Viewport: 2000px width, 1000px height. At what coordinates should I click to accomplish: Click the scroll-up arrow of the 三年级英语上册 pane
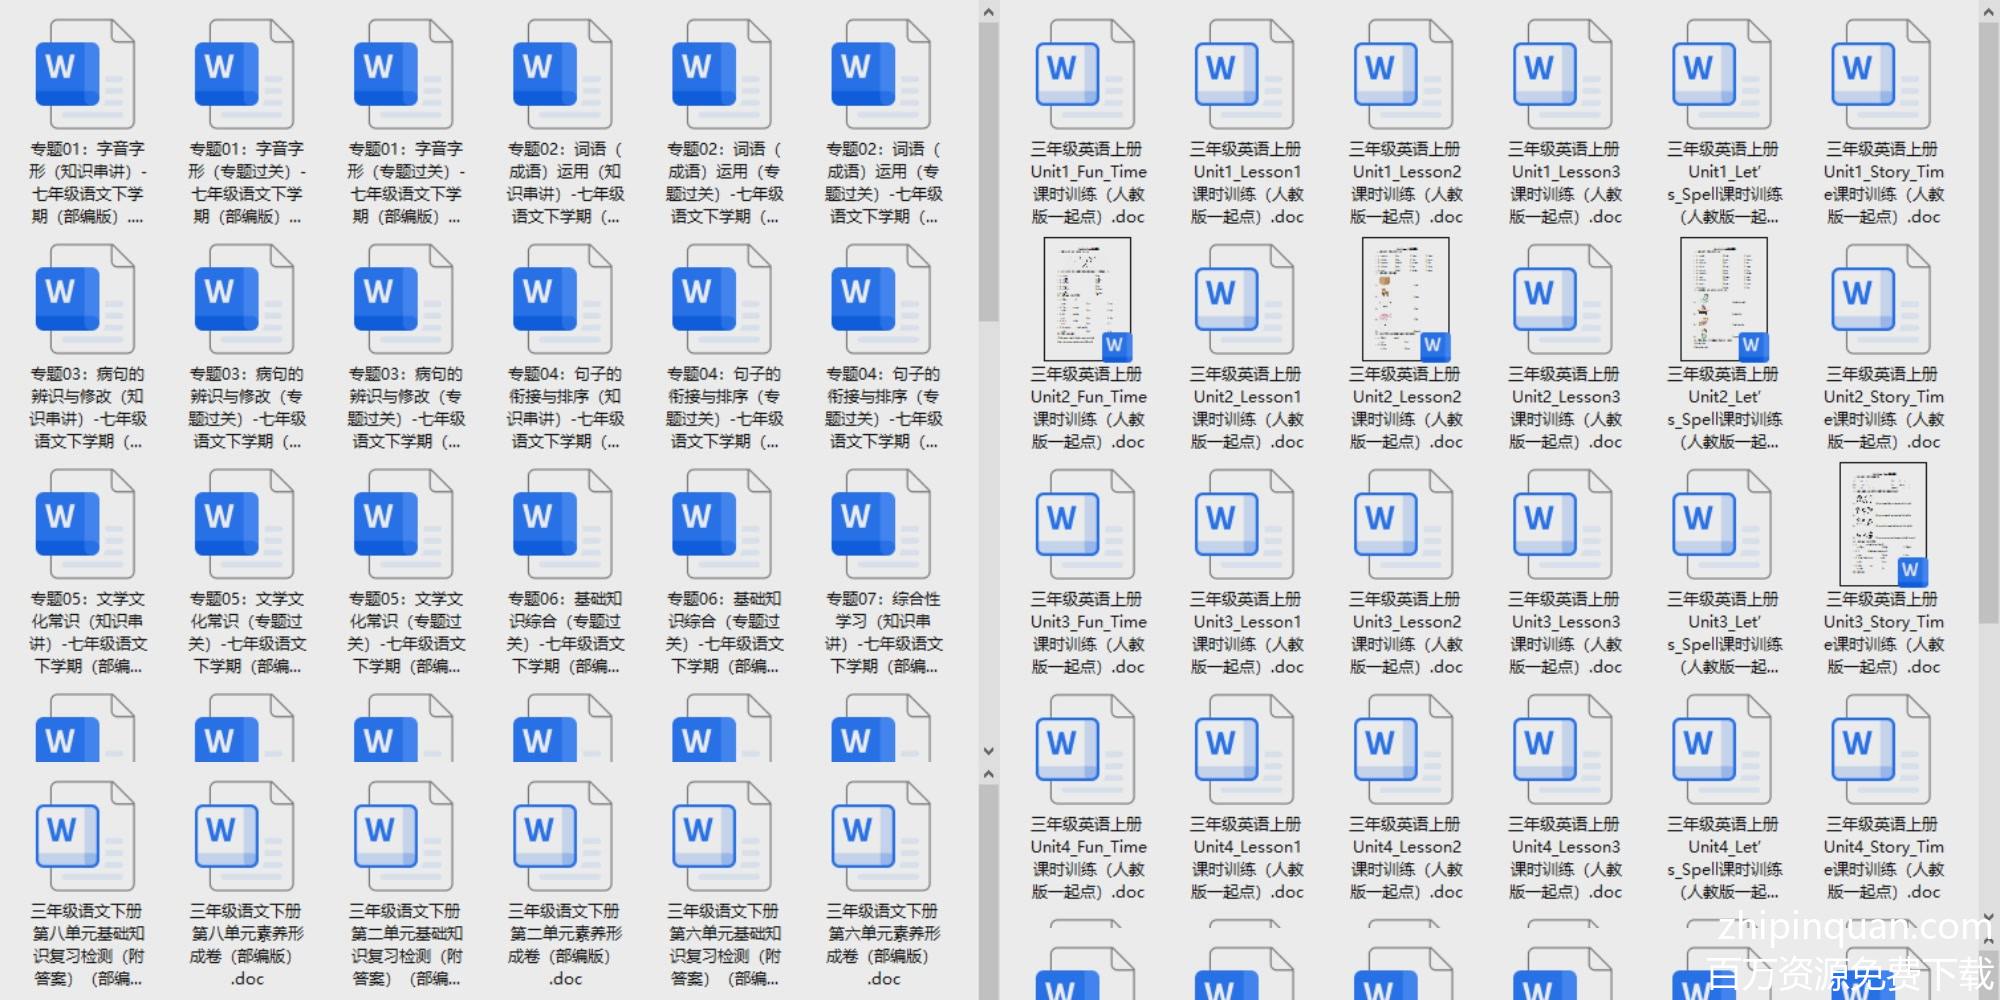click(1988, 12)
